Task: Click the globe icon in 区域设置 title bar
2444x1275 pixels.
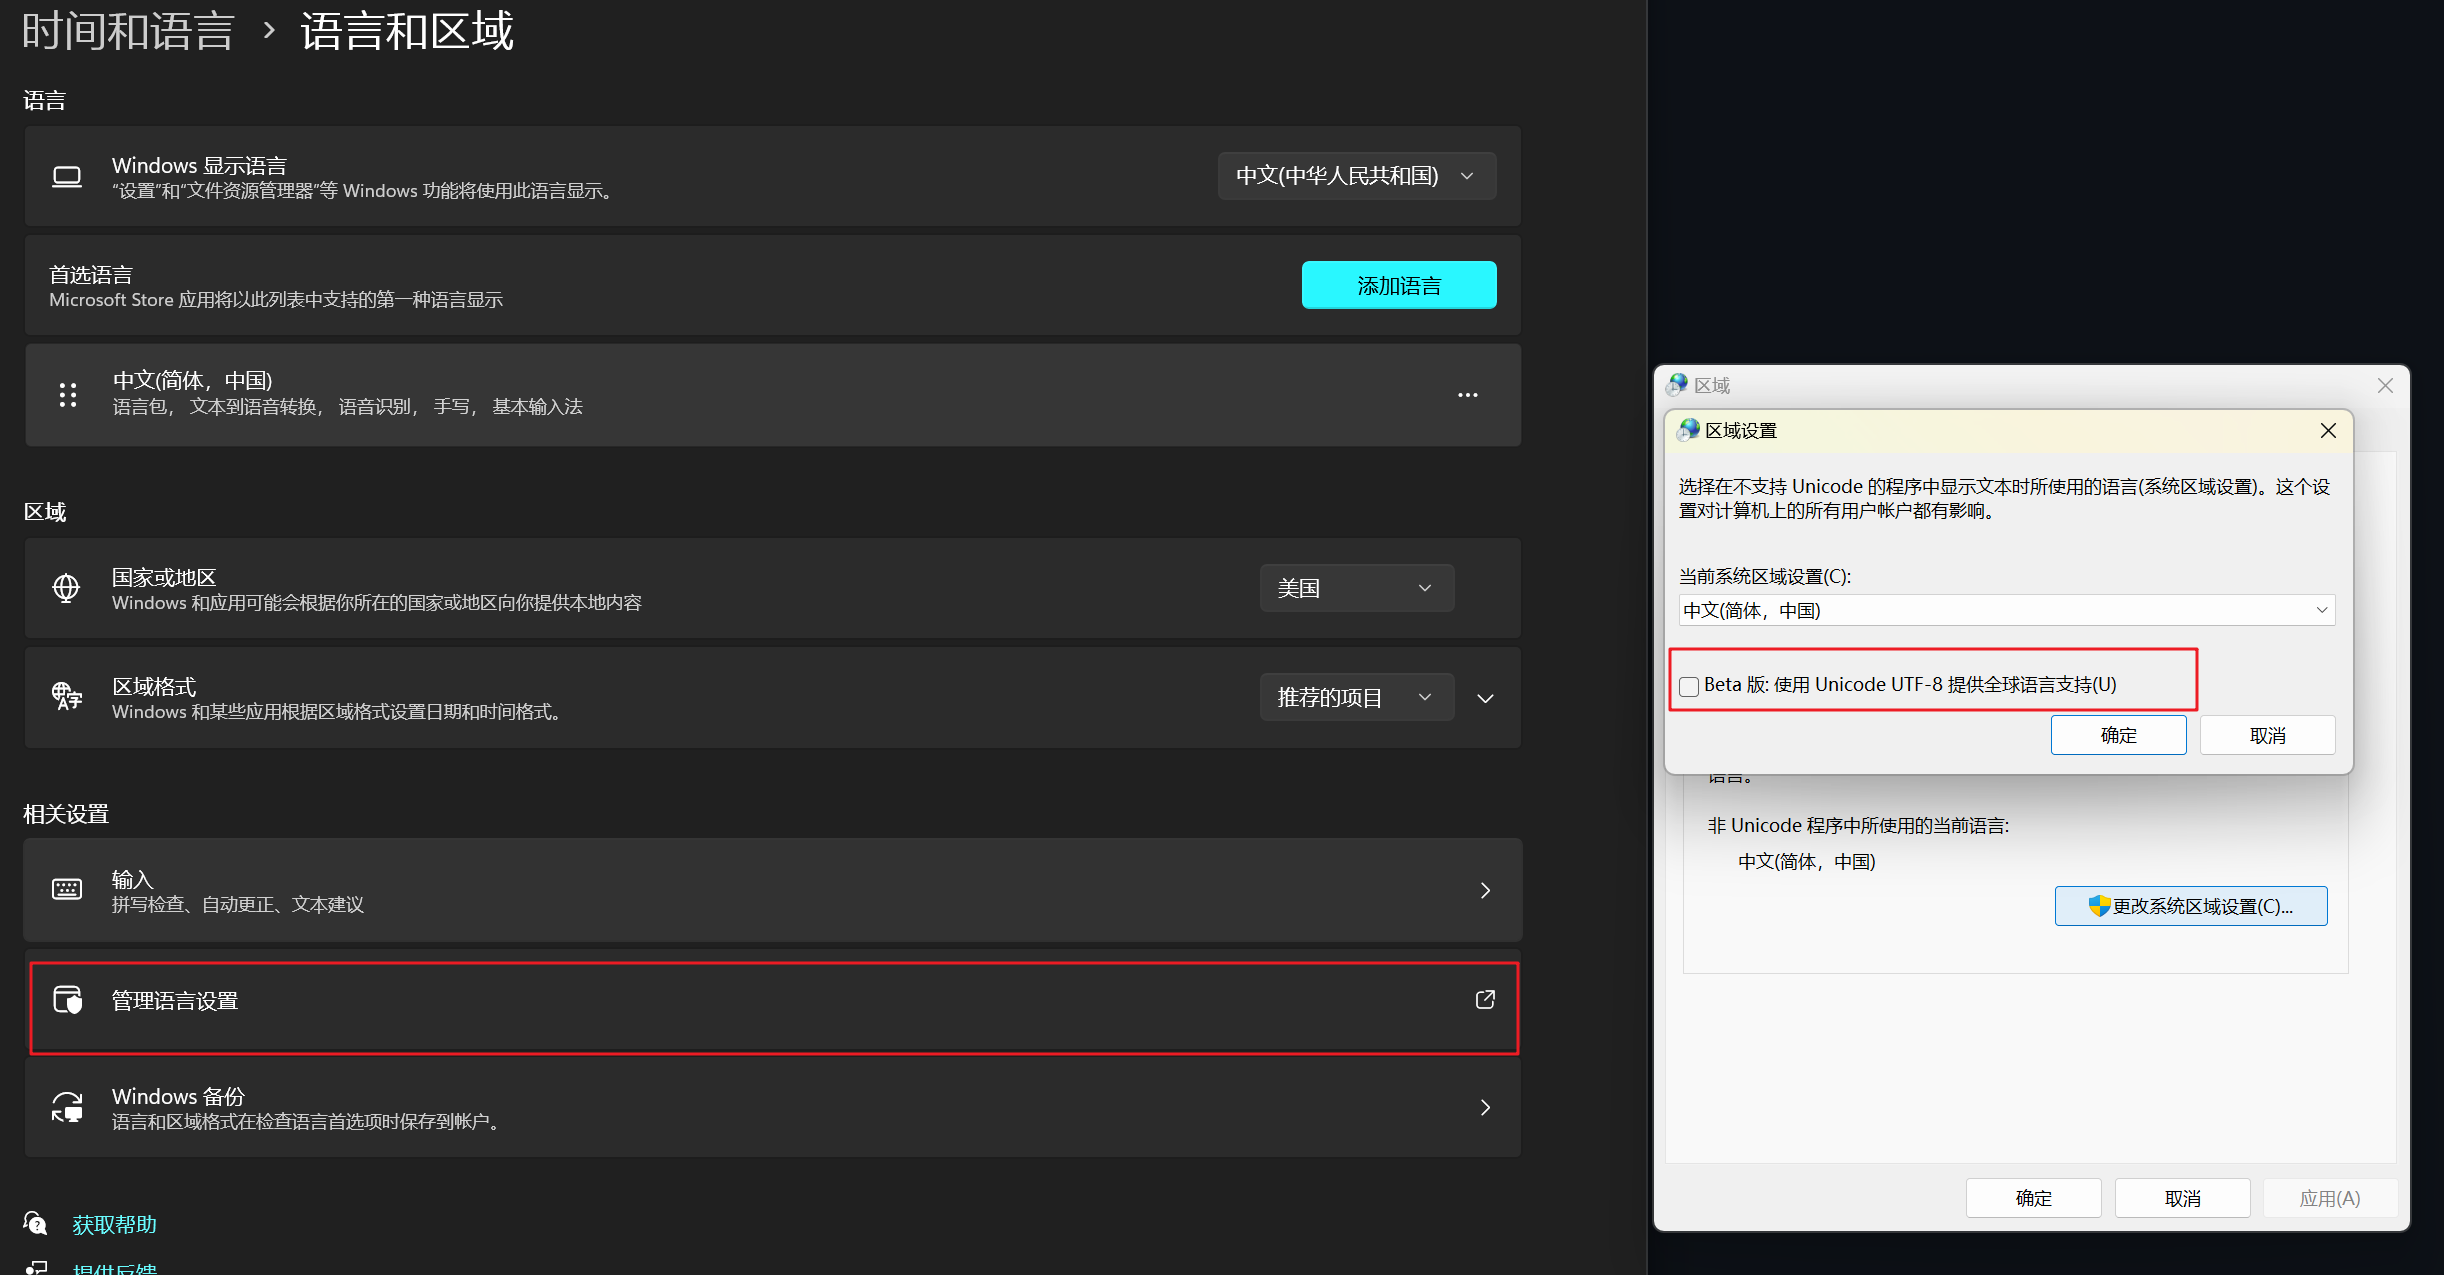Action: [1688, 430]
